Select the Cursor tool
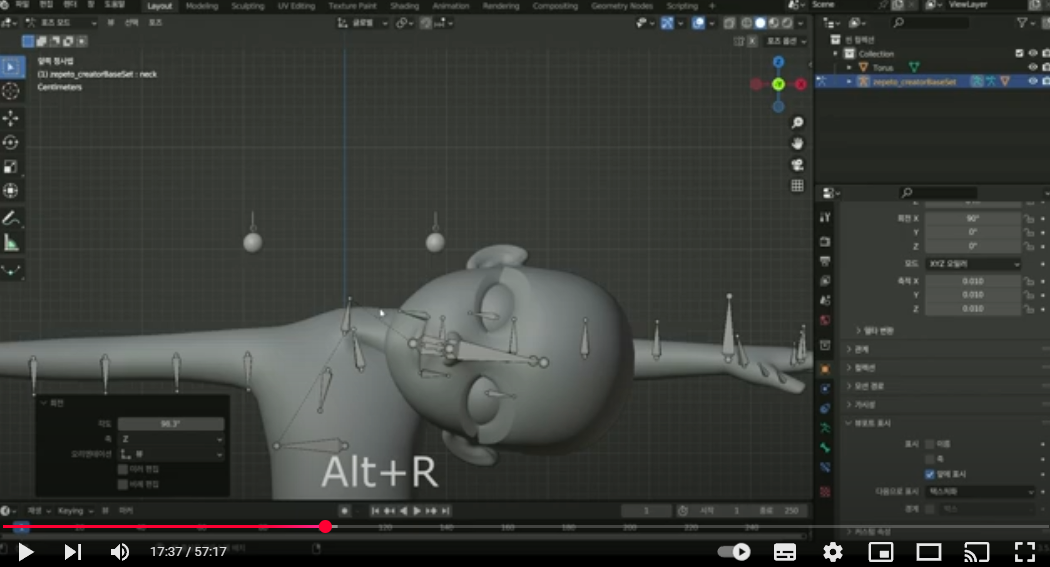The image size is (1050, 567). pos(11,91)
